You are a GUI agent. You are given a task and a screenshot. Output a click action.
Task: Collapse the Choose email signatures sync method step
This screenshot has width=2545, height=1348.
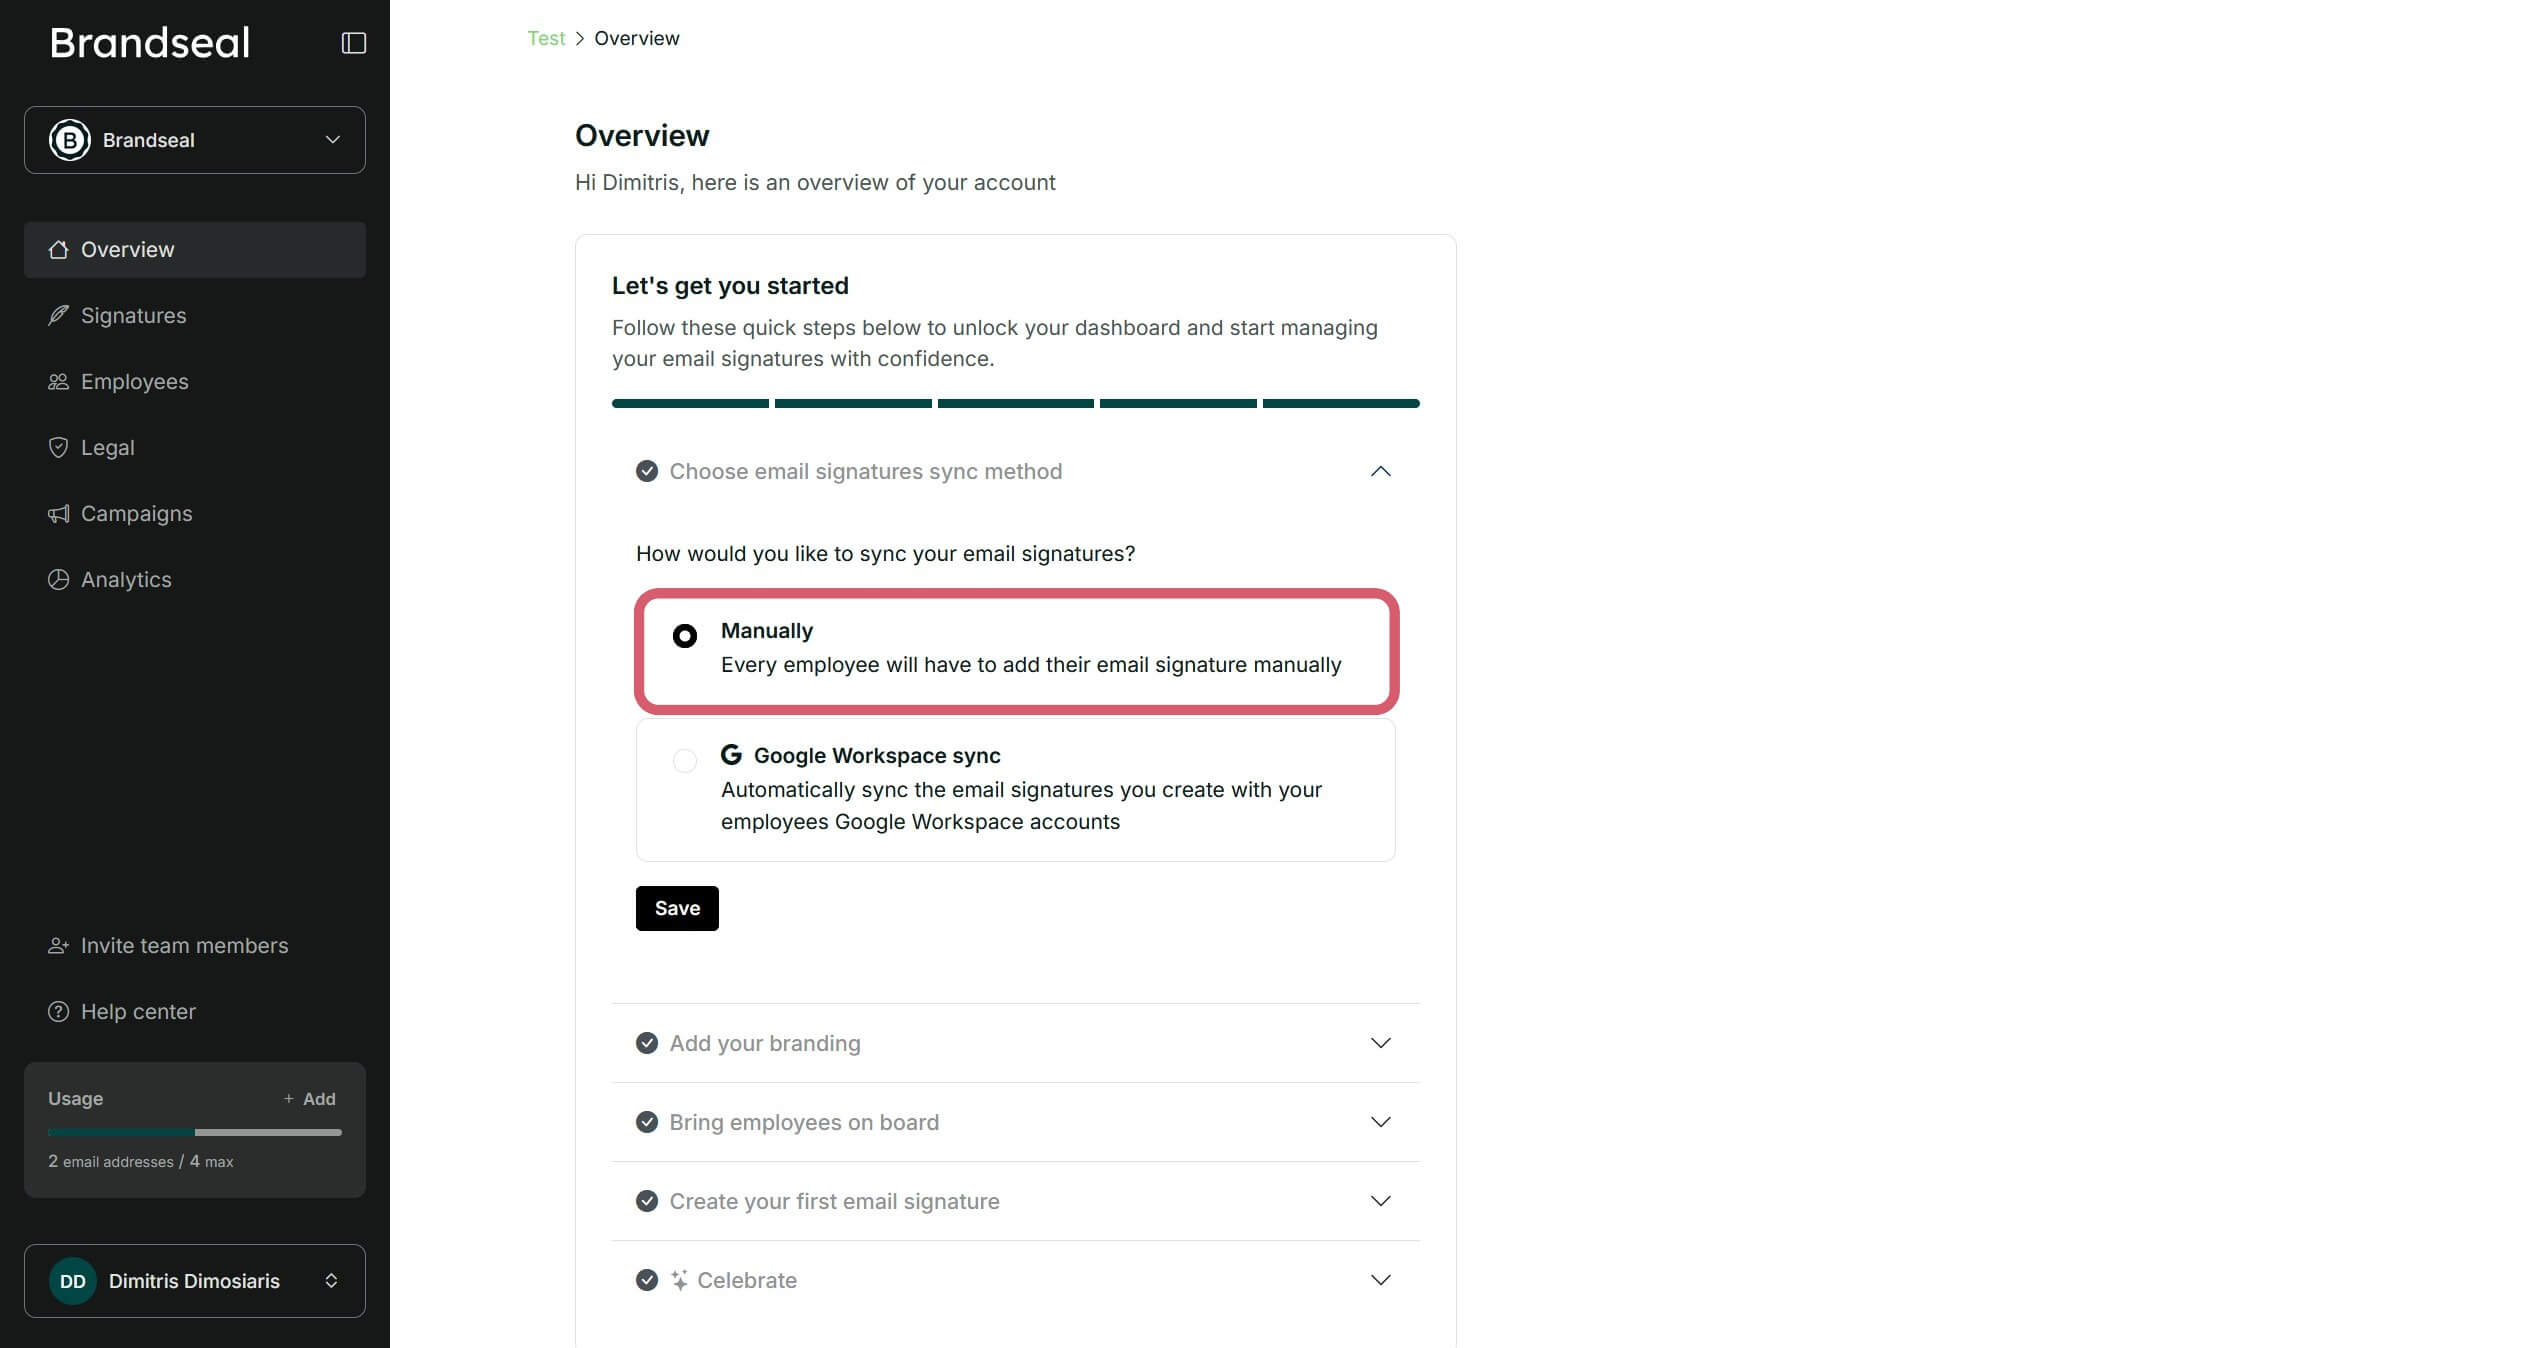(1381, 472)
